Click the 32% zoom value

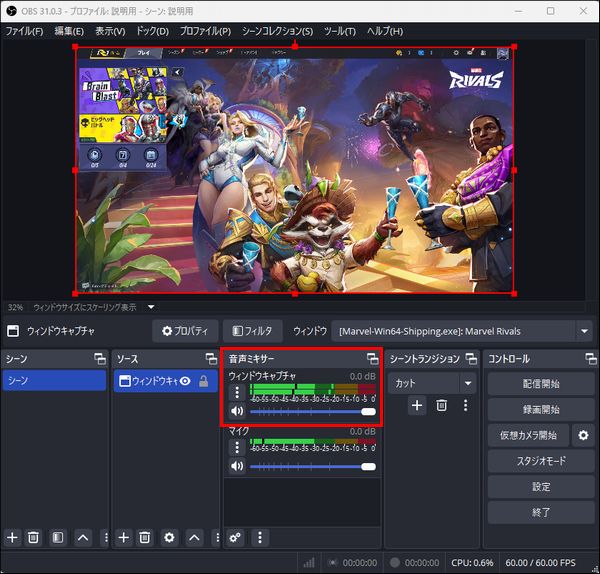(x=15, y=307)
